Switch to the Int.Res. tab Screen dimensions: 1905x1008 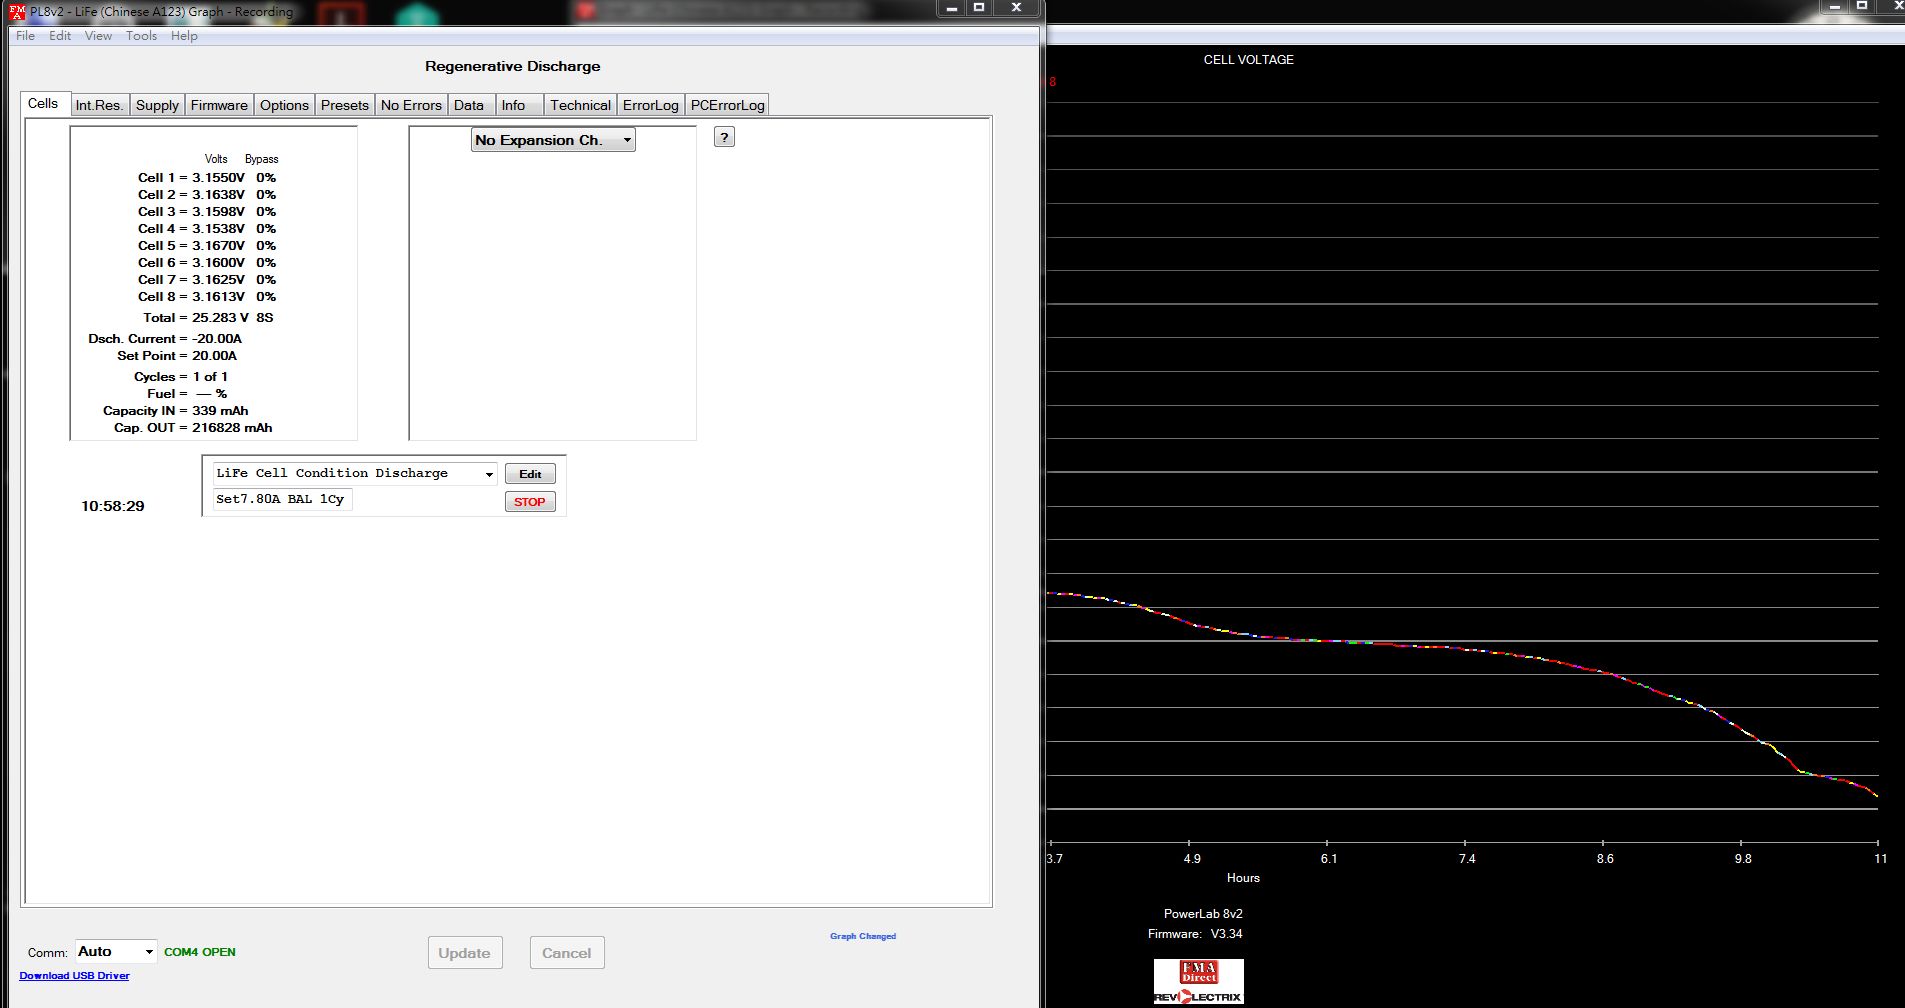tap(99, 105)
